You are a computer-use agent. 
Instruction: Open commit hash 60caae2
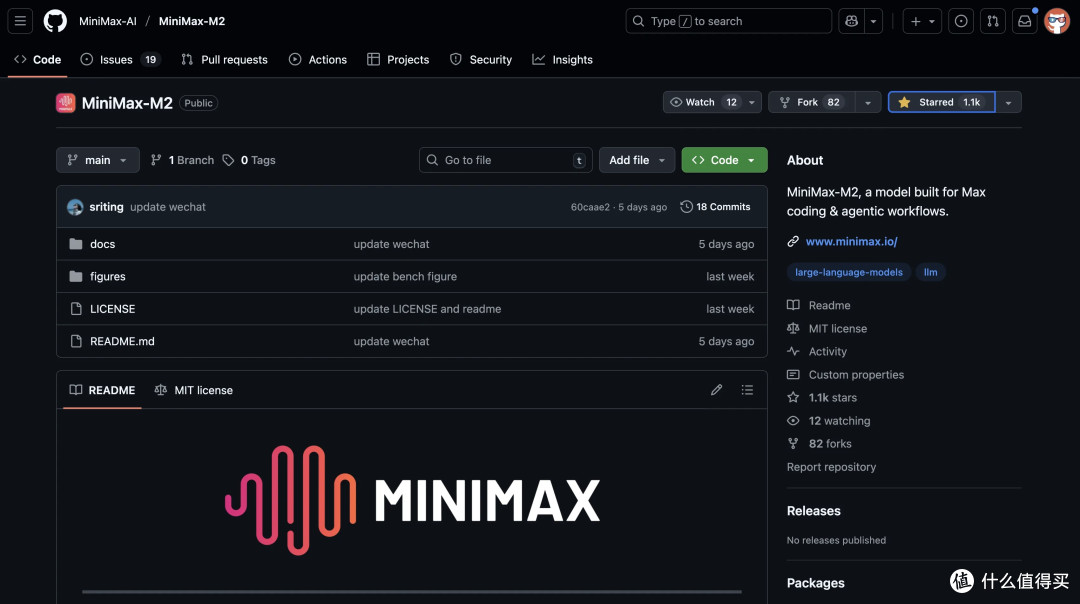tap(590, 207)
